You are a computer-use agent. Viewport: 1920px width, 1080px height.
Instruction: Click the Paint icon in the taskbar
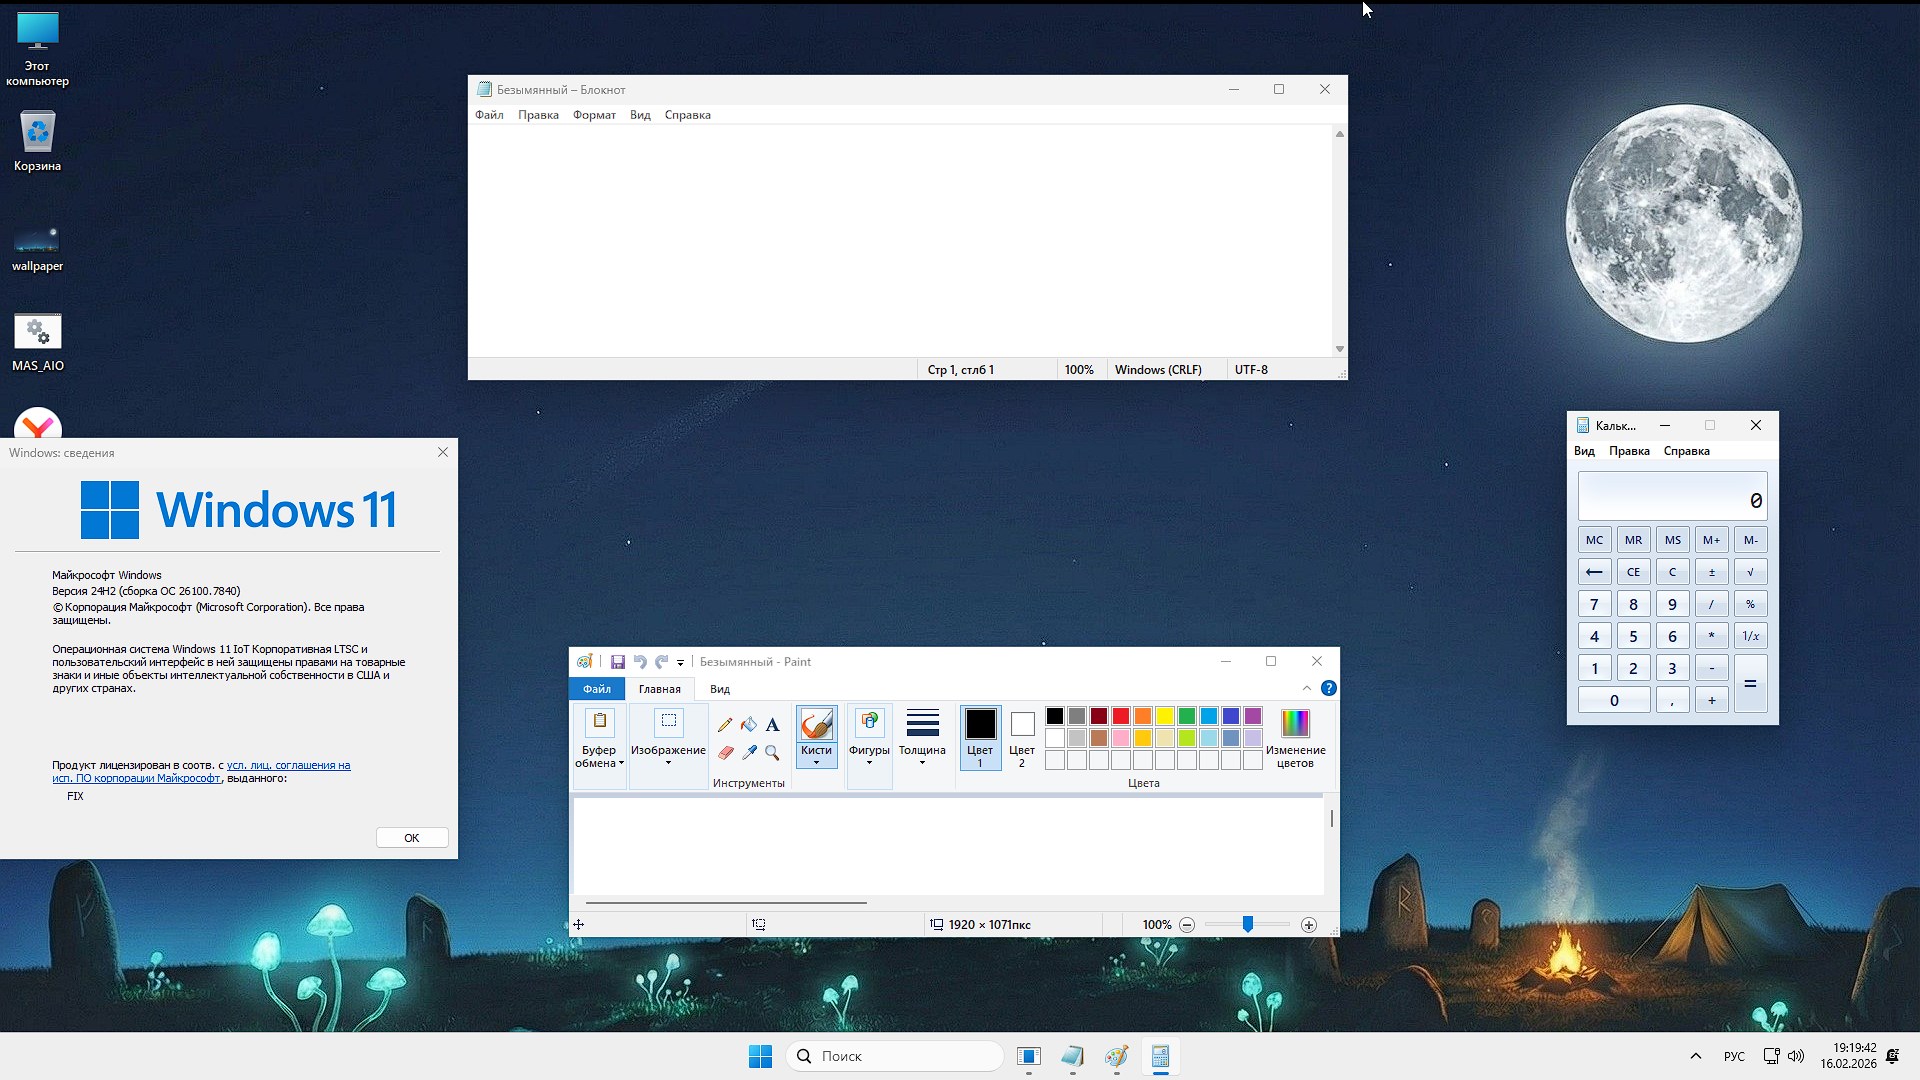(x=1116, y=1056)
